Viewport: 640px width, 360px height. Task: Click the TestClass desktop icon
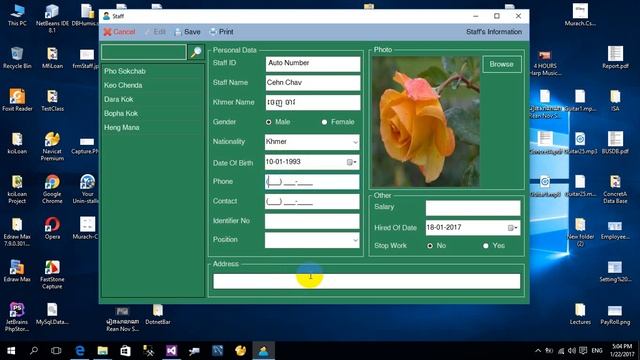click(x=52, y=100)
